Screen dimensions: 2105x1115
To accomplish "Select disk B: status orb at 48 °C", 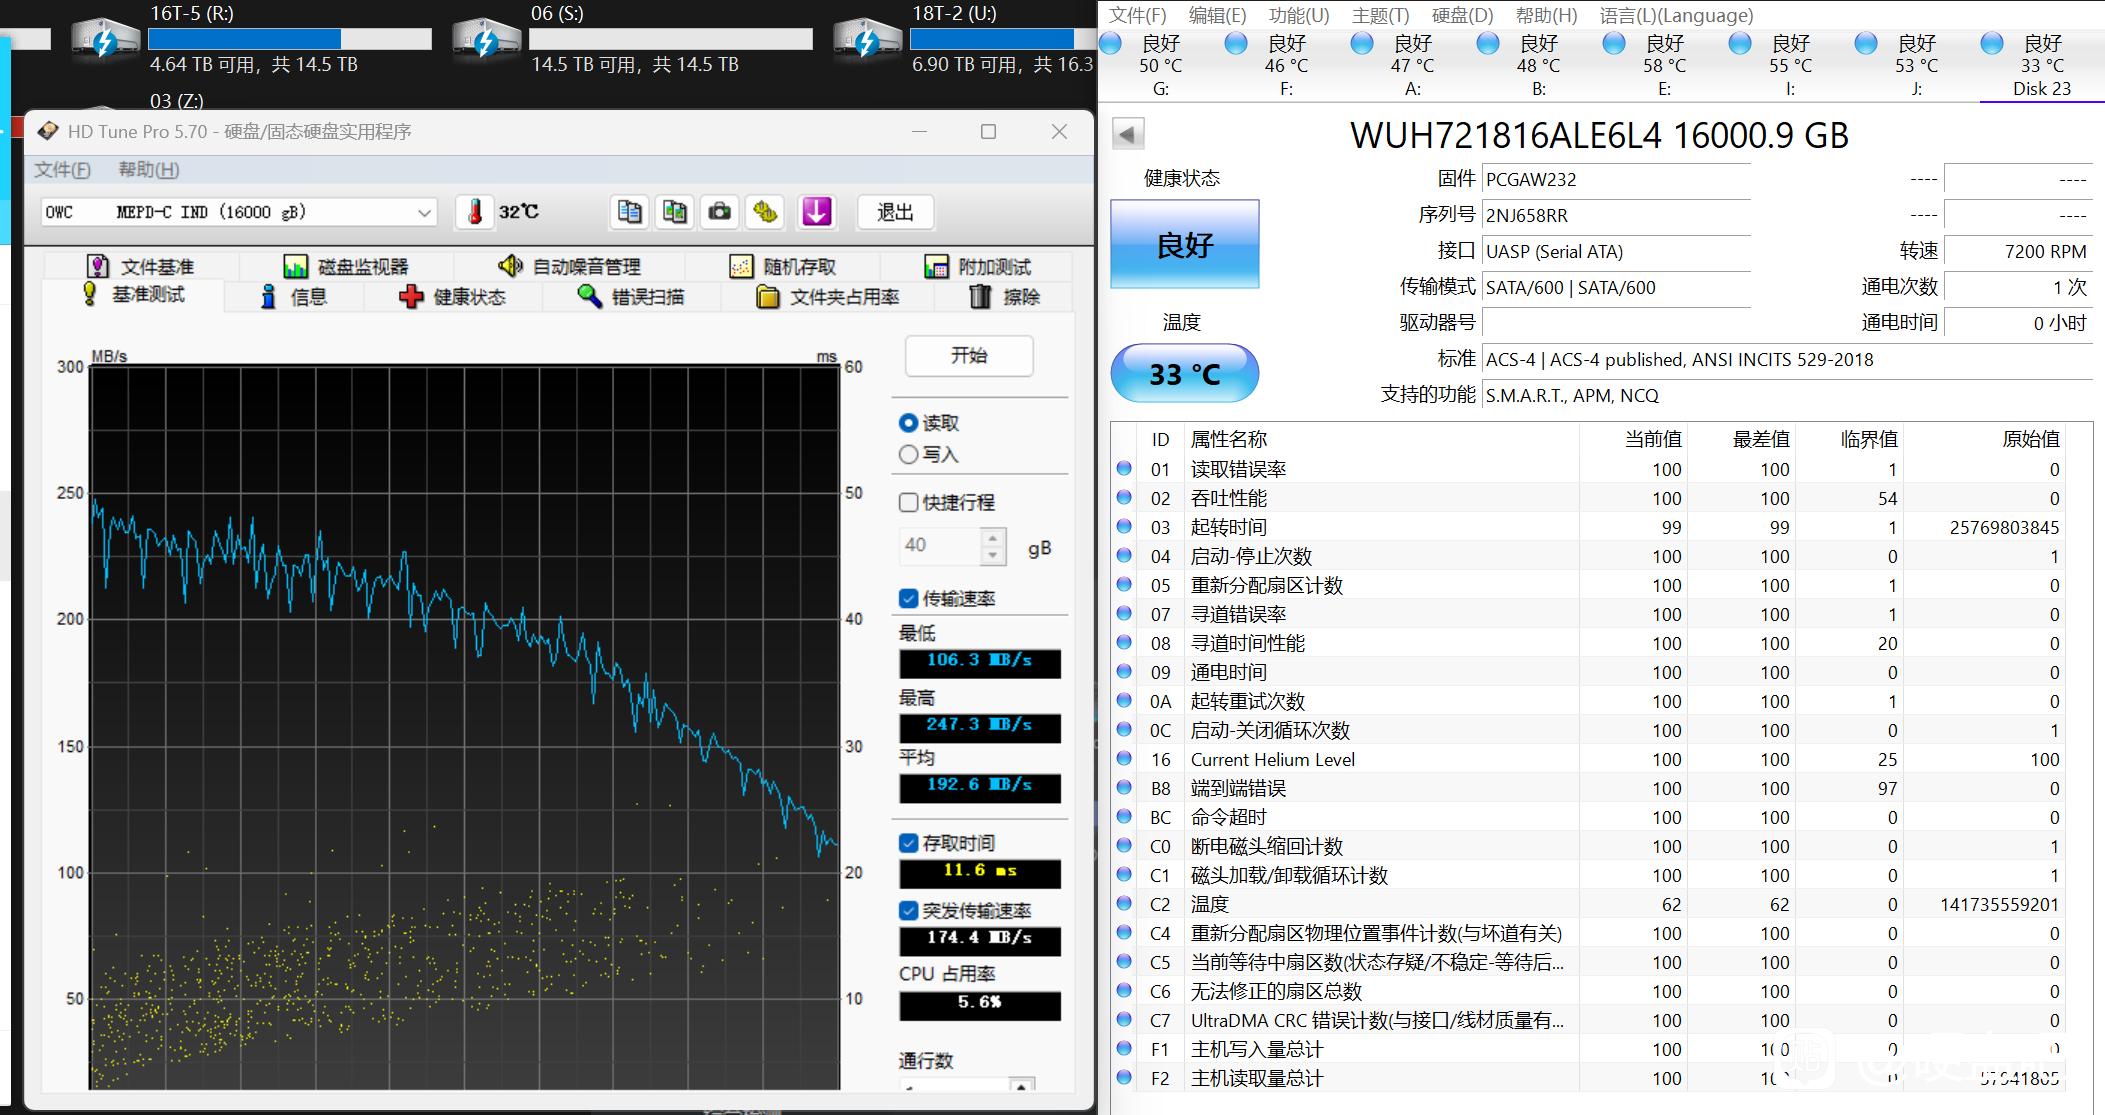I will [x=1488, y=43].
